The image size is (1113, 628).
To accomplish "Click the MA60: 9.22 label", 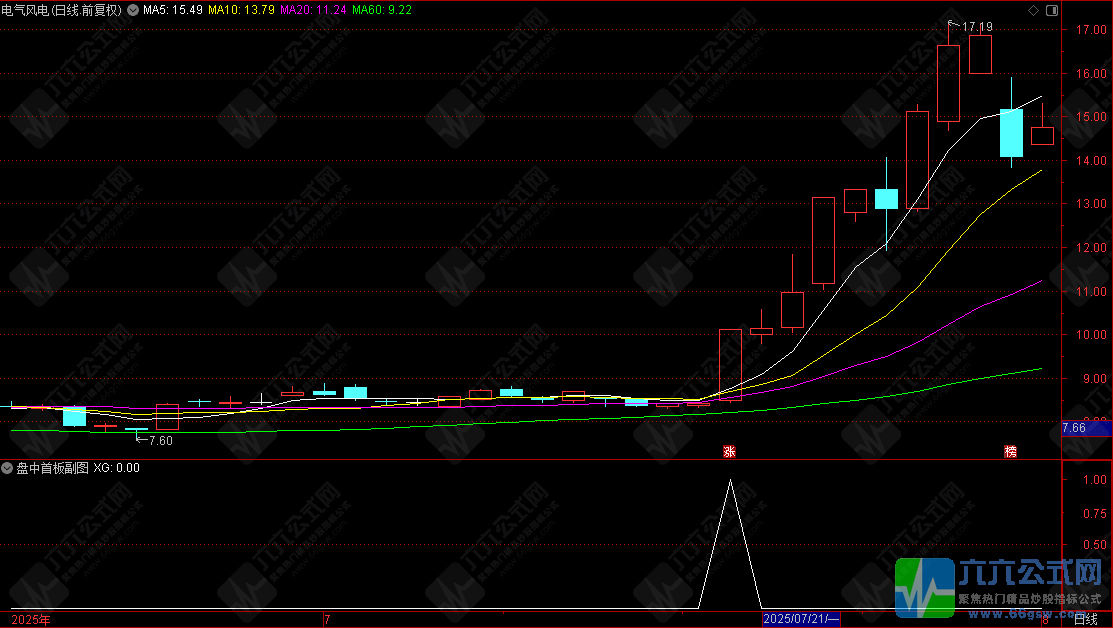I will pyautogui.click(x=382, y=10).
